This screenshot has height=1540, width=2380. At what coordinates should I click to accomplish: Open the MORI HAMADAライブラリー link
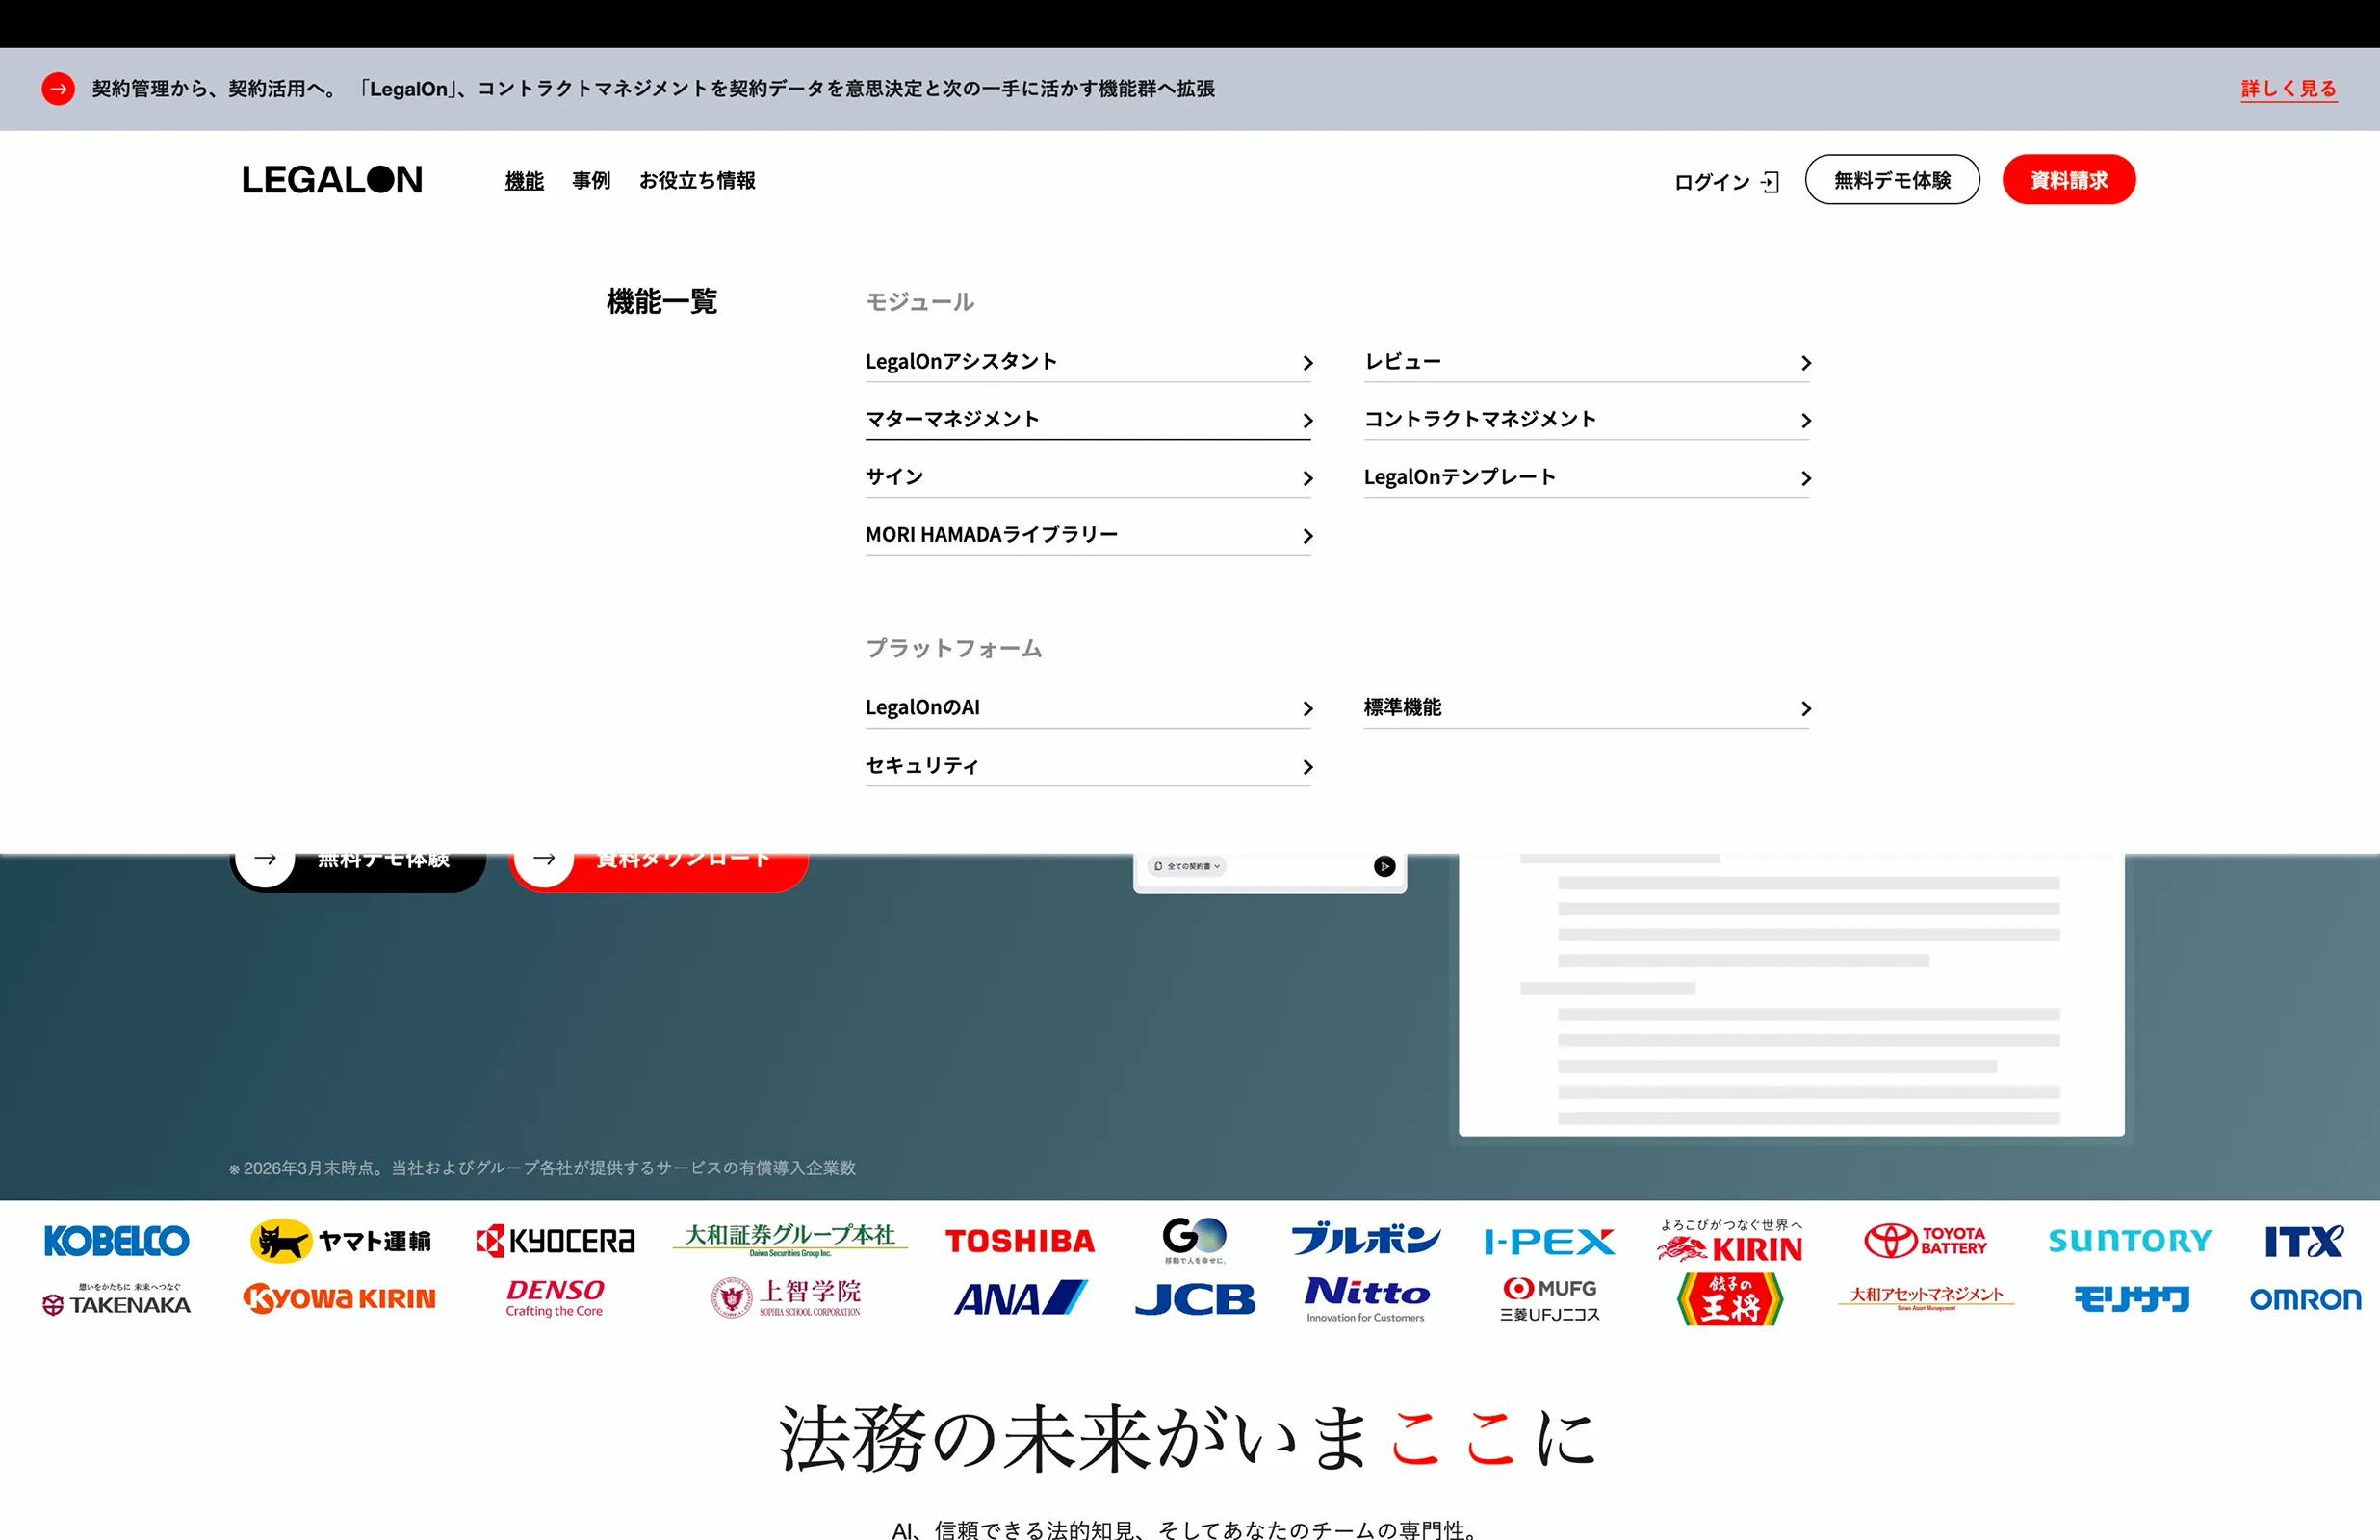click(1088, 535)
